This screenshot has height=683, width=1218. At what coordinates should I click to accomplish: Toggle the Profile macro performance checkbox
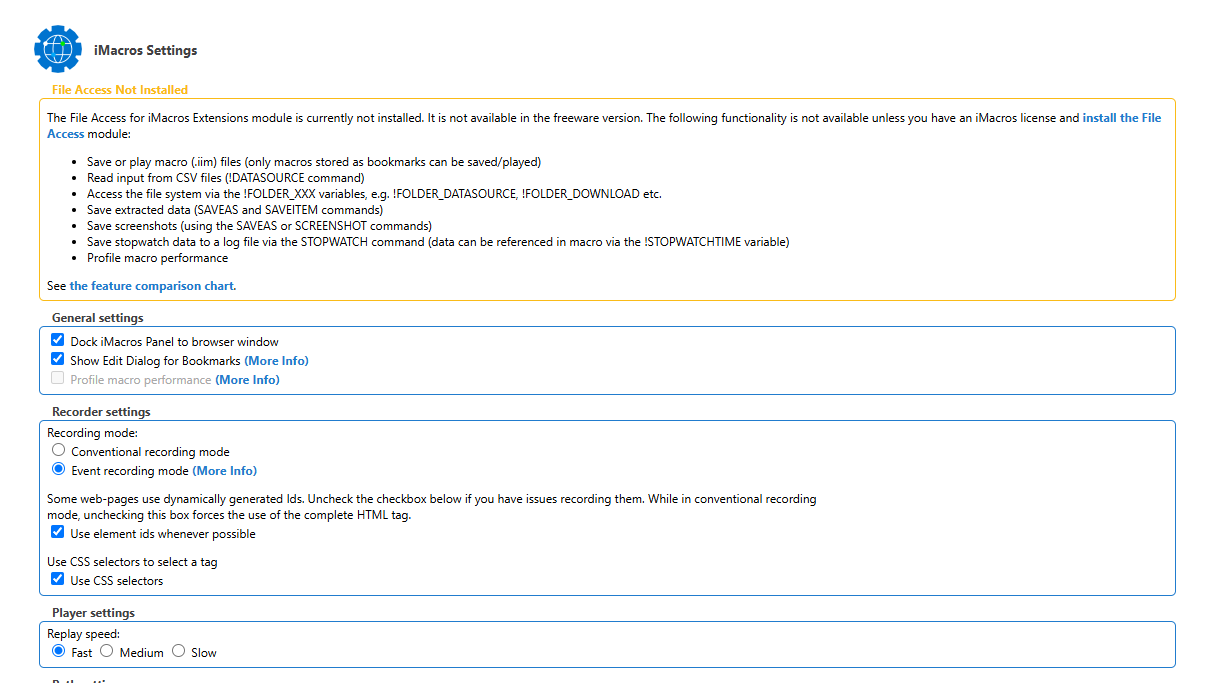click(x=58, y=378)
